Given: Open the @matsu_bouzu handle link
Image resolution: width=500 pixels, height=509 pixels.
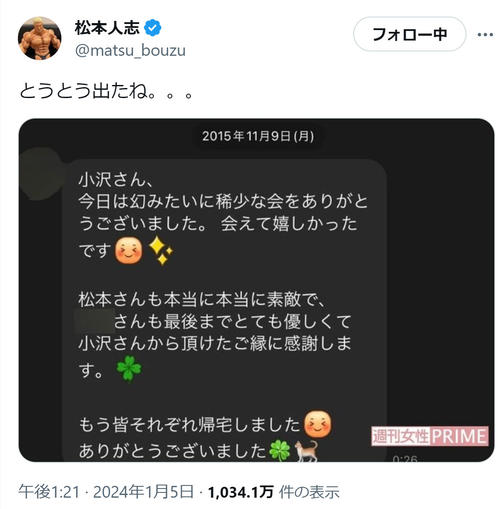Looking at the screenshot, I should click(130, 50).
